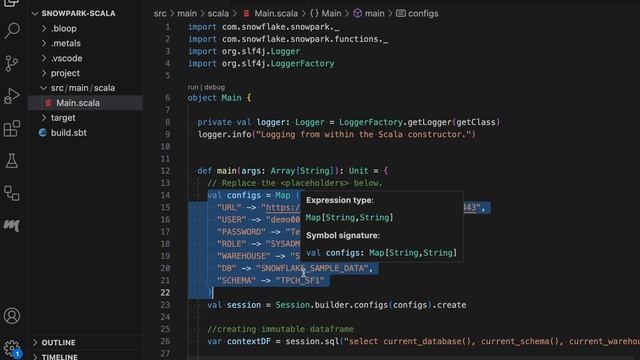Click the src breadcrumb segment
This screenshot has height=360, width=640.
(160, 13)
